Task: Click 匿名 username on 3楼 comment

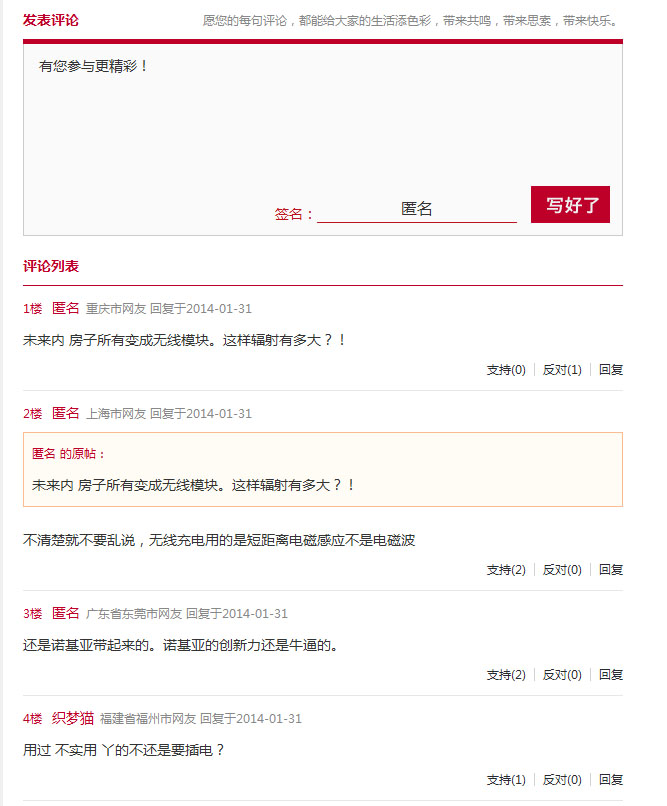Action: (x=65, y=613)
